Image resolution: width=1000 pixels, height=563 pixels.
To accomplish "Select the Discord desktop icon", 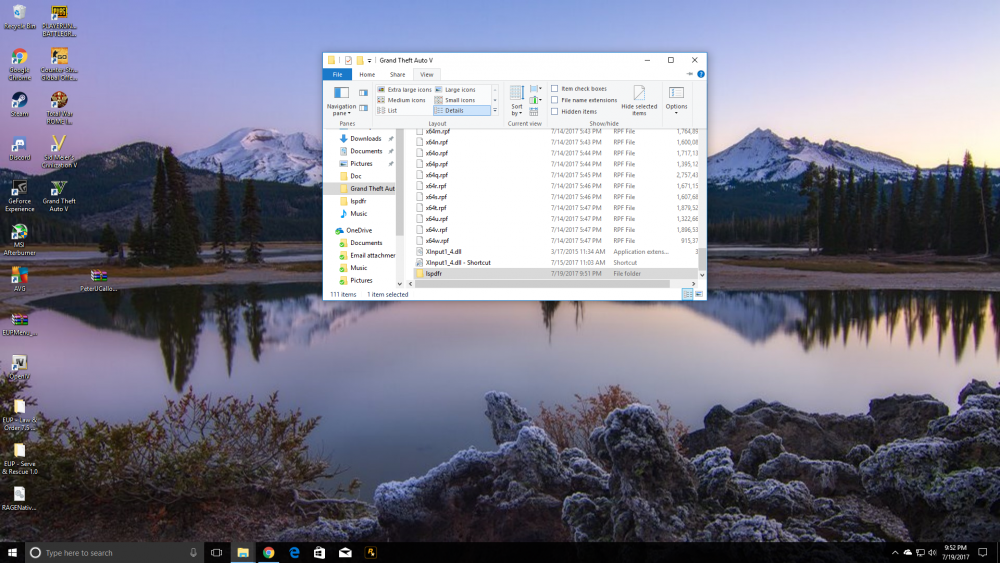I will pos(19,144).
